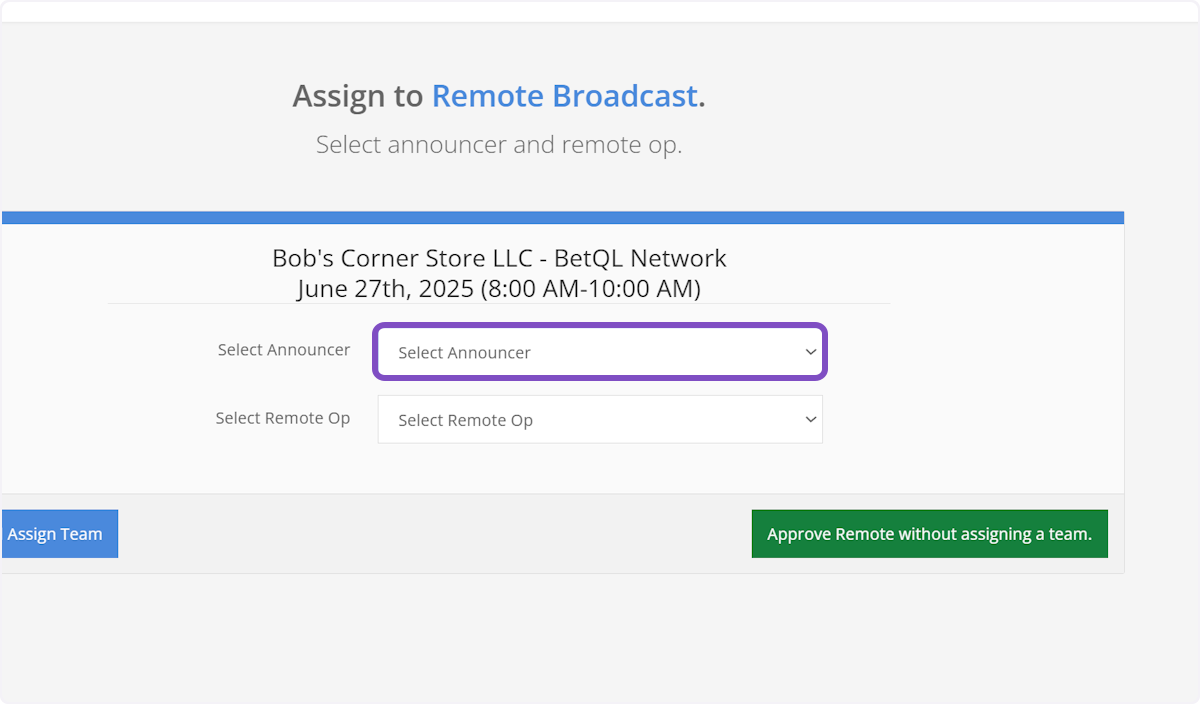
Task: Click the '(8:00 AM-10:00 AM)' time range text
Action: (590, 289)
